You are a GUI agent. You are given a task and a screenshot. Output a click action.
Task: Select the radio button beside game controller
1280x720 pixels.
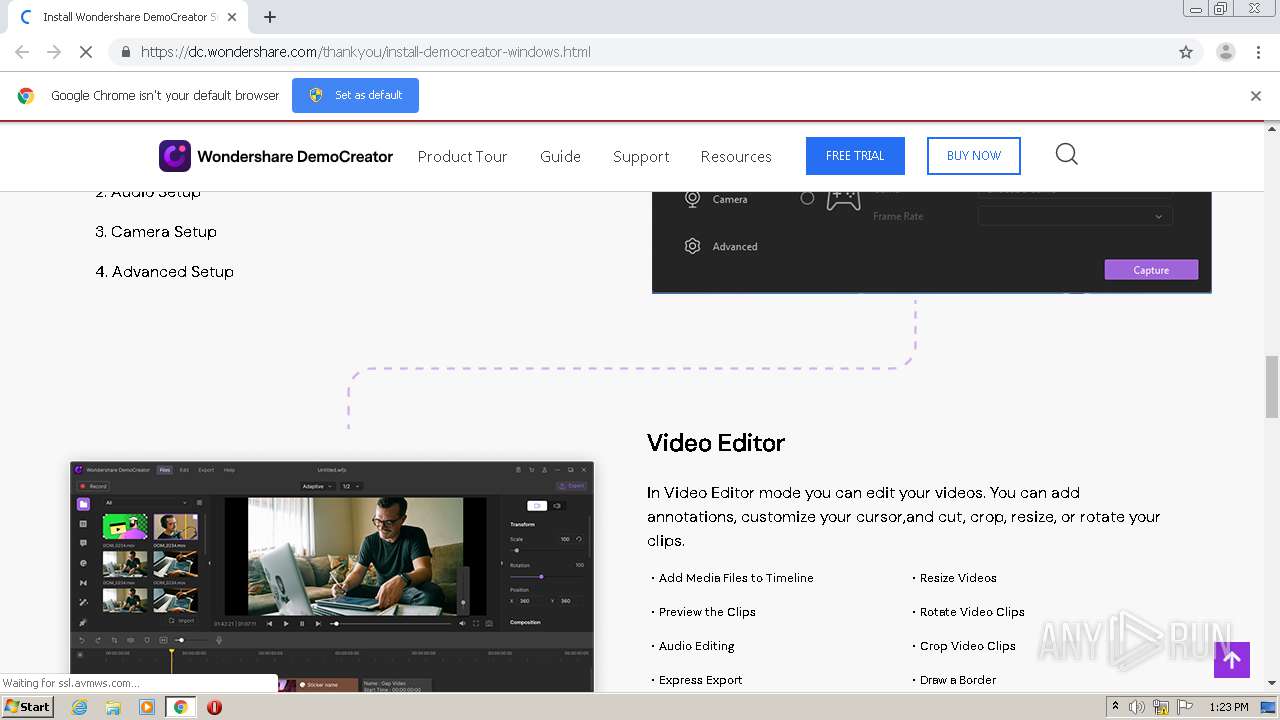pyautogui.click(x=807, y=198)
